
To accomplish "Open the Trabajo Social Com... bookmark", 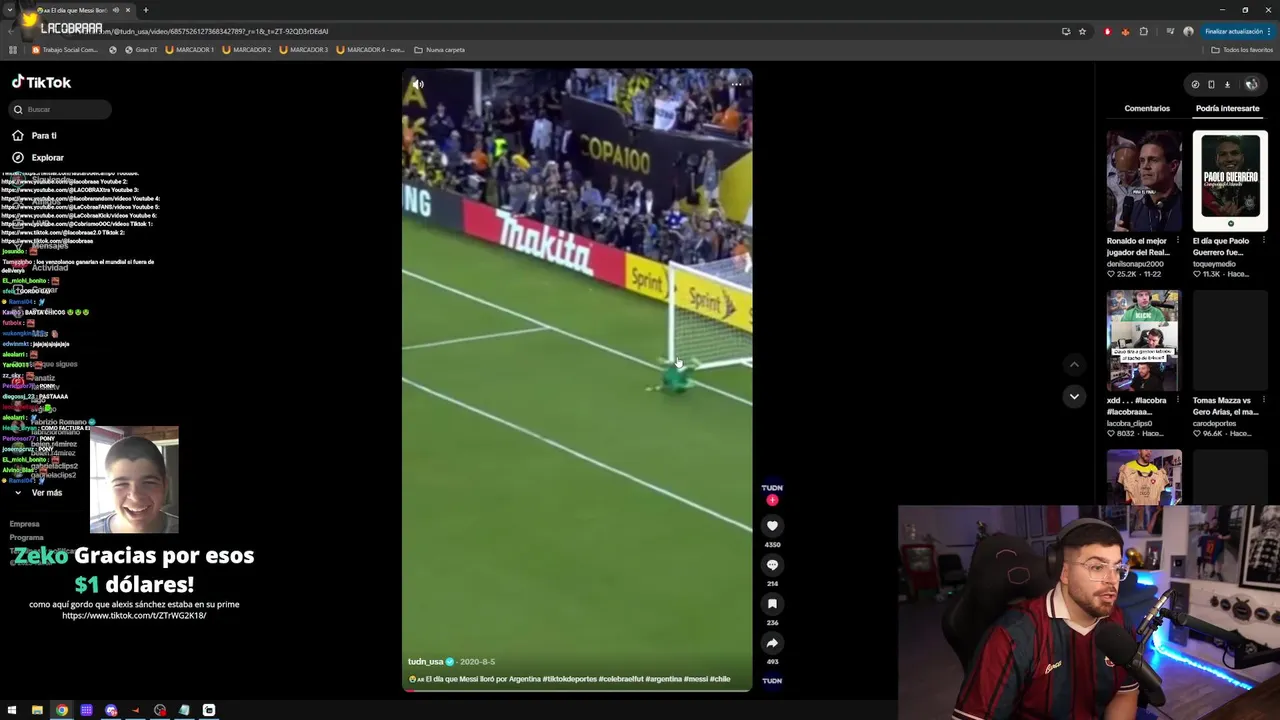I will [64, 50].
